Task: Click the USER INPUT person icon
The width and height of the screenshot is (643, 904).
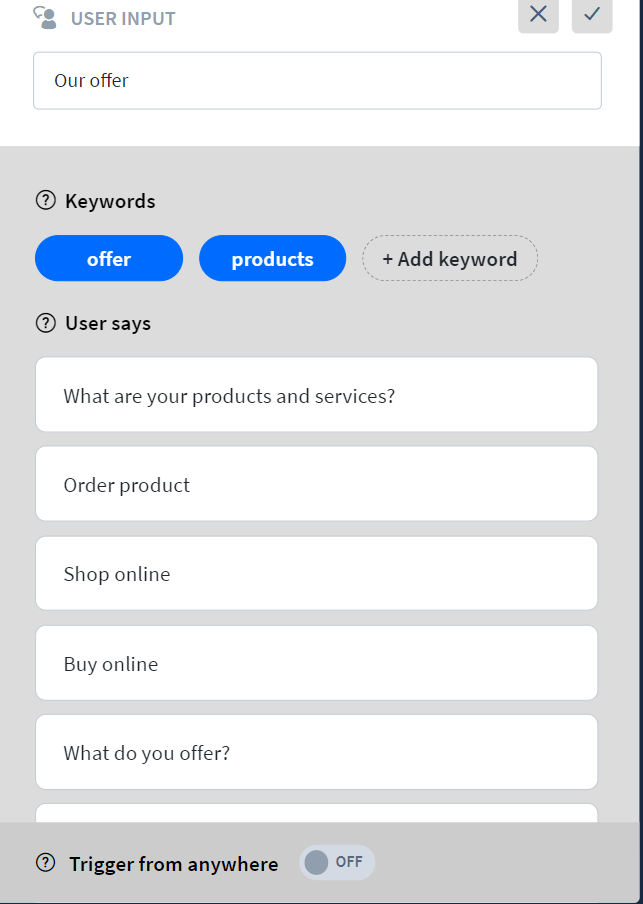Action: 46,17
